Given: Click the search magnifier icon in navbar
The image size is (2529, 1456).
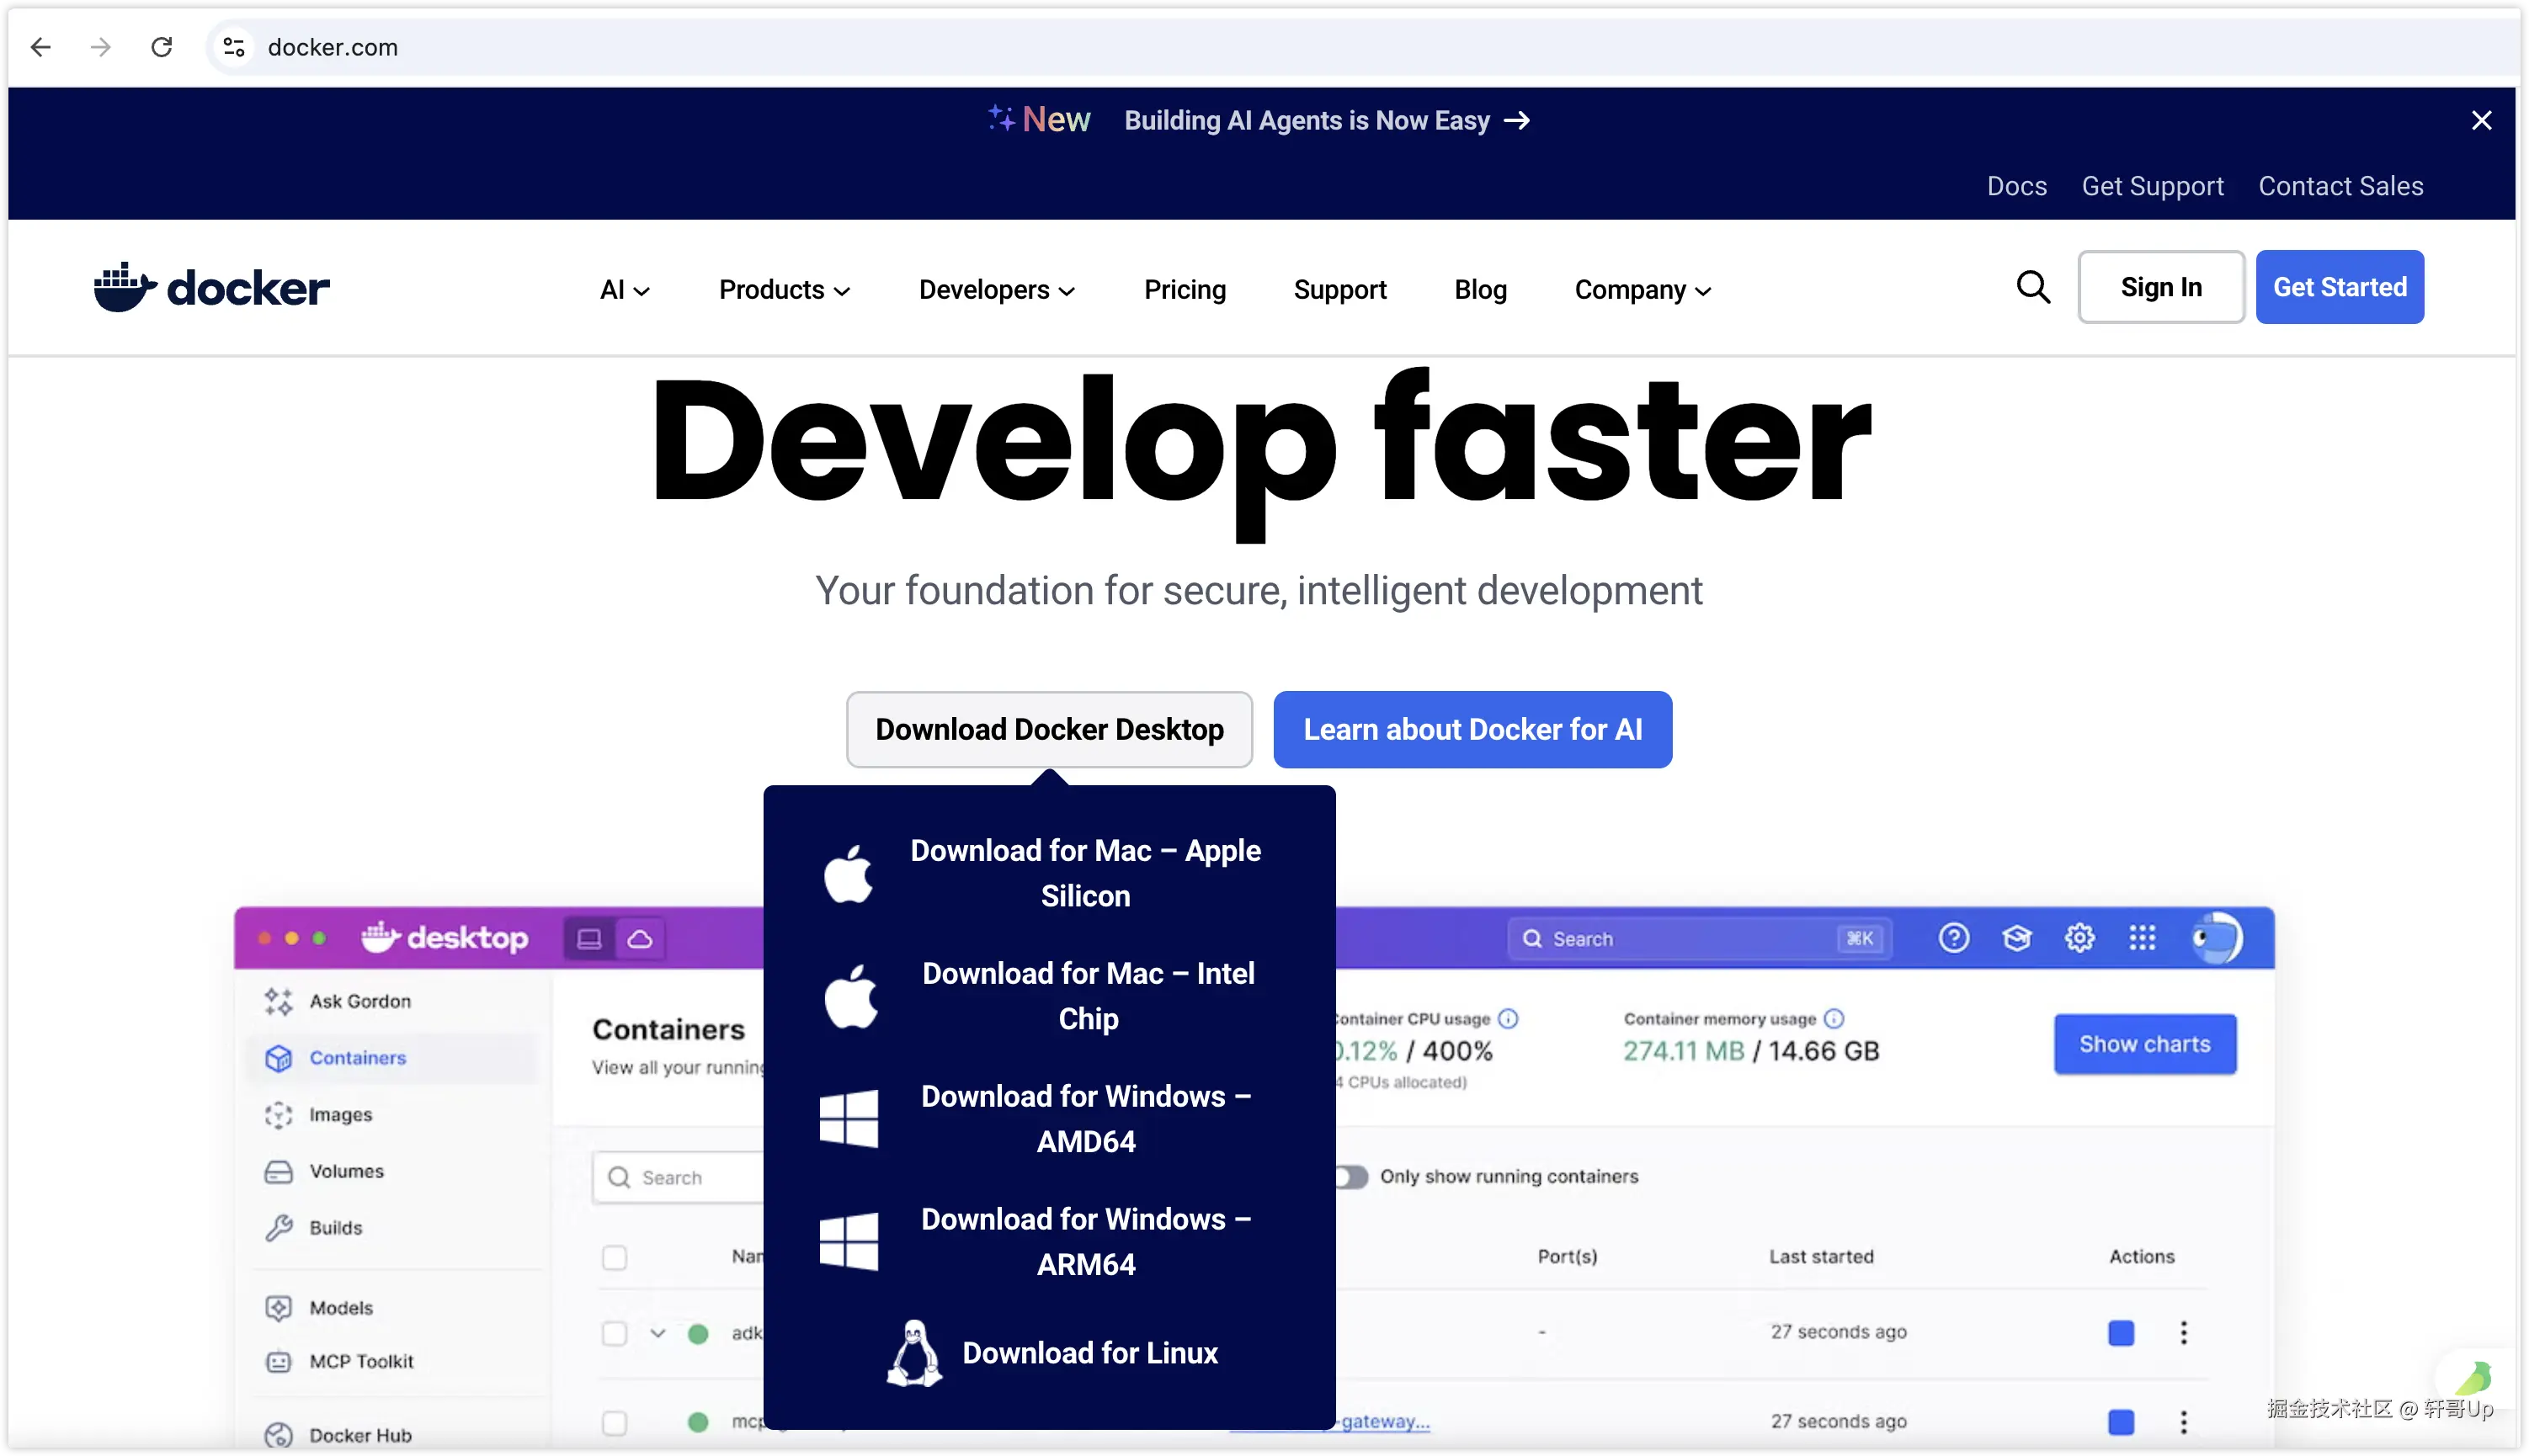Looking at the screenshot, I should [x=2032, y=288].
